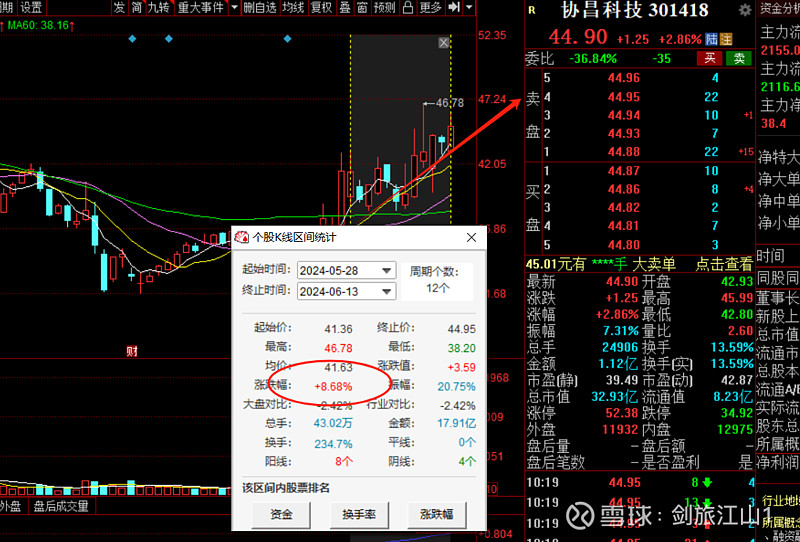Select sell level 1 price 44.88
The width and height of the screenshot is (800, 542).
tap(623, 152)
